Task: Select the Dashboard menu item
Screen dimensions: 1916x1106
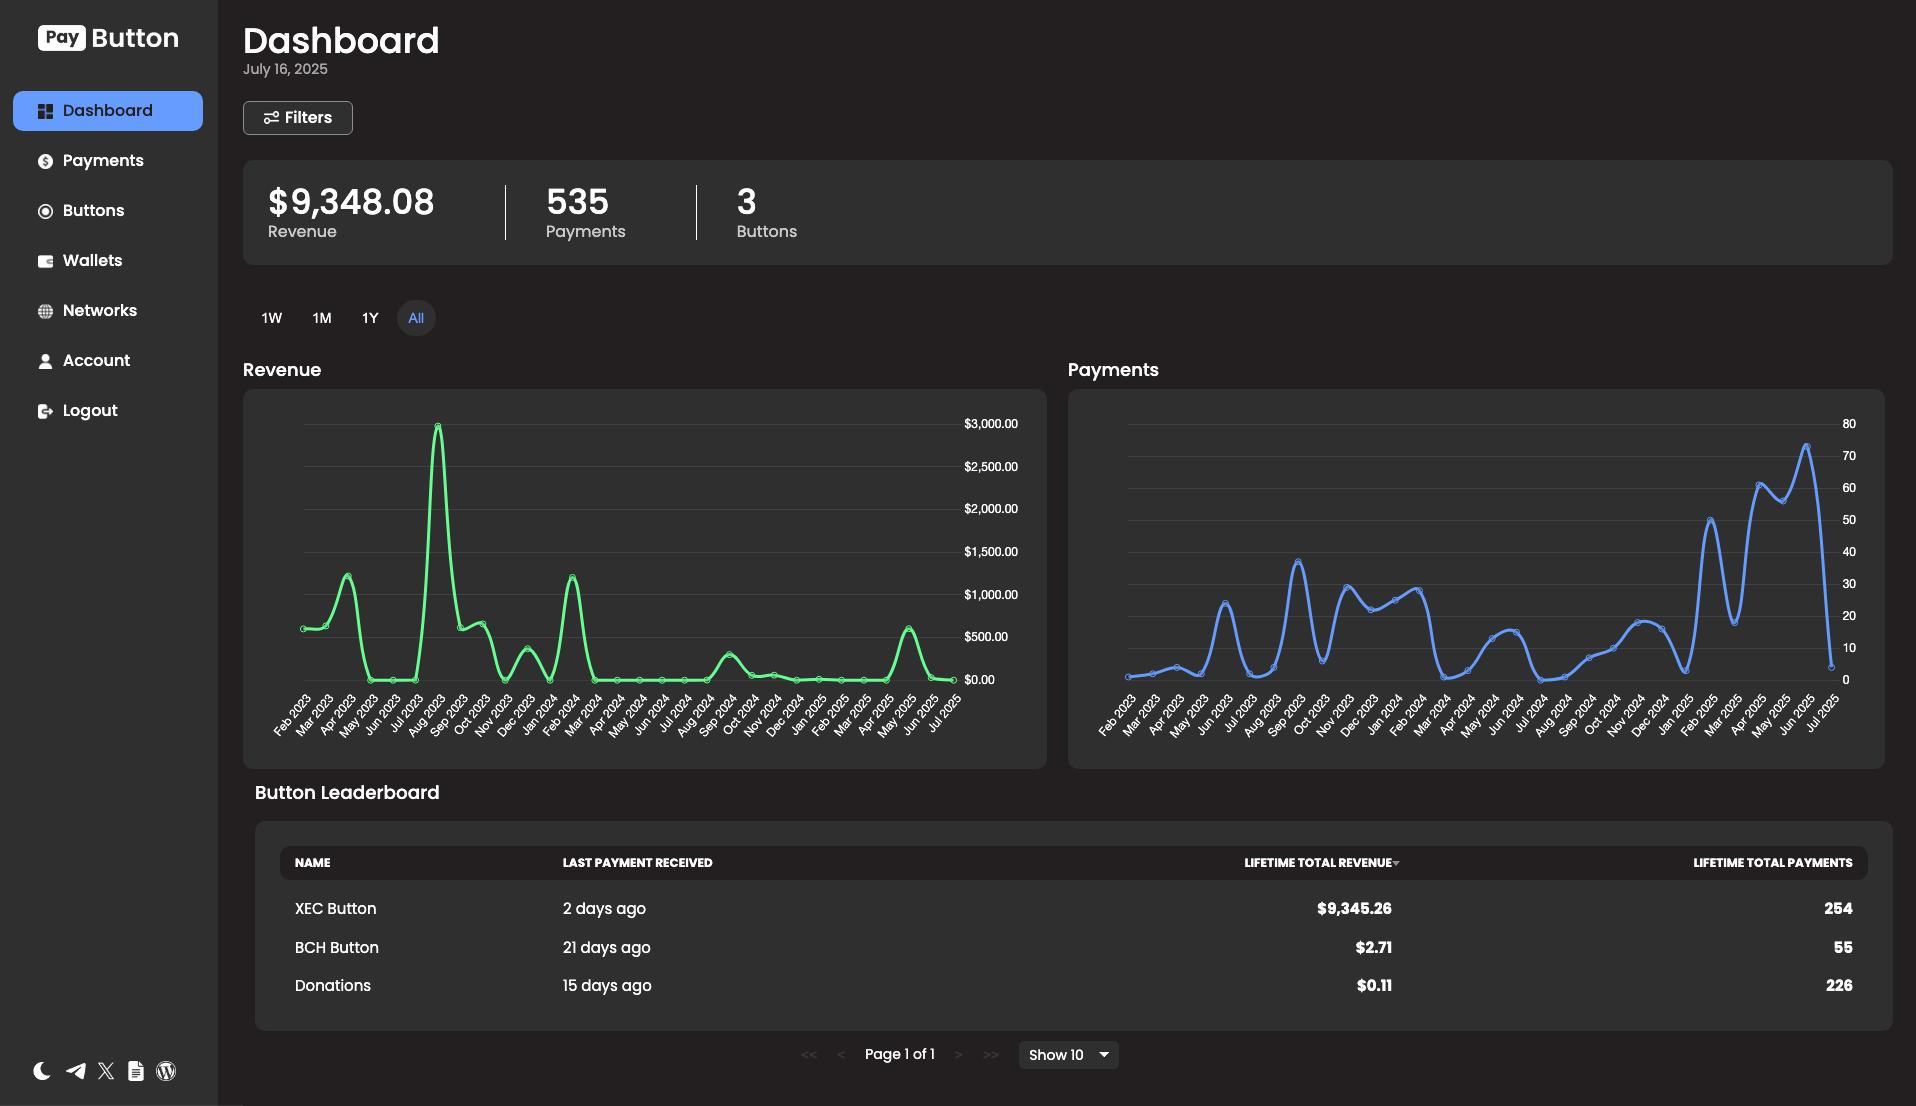Action: 107,110
